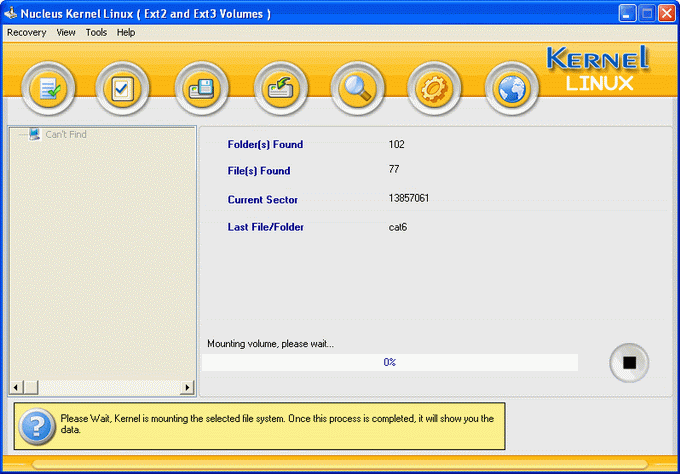
Task: Minimize the Nucleus Kernel Linux window
Action: (627, 13)
